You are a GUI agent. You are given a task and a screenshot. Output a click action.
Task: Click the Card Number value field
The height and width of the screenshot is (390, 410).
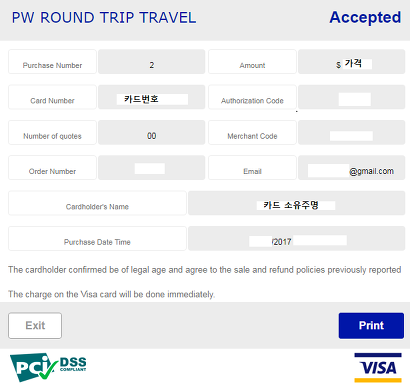click(x=152, y=97)
